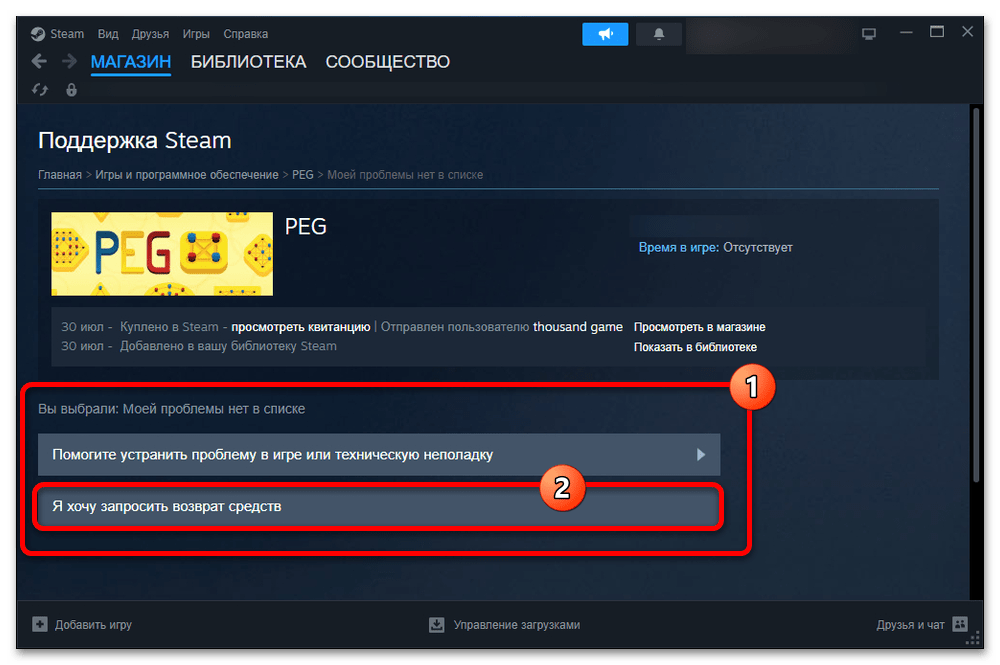
Task: Click the Steam logo icon in menu bar
Action: point(38,34)
